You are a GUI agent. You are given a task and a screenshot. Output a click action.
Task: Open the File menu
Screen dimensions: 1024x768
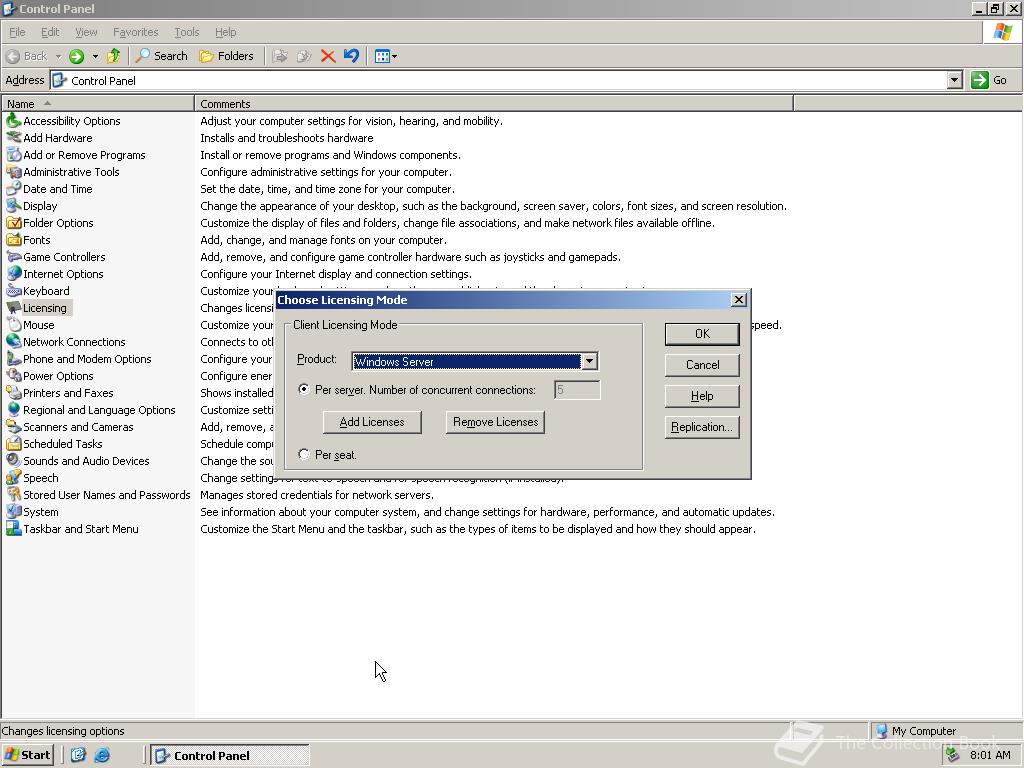point(17,32)
